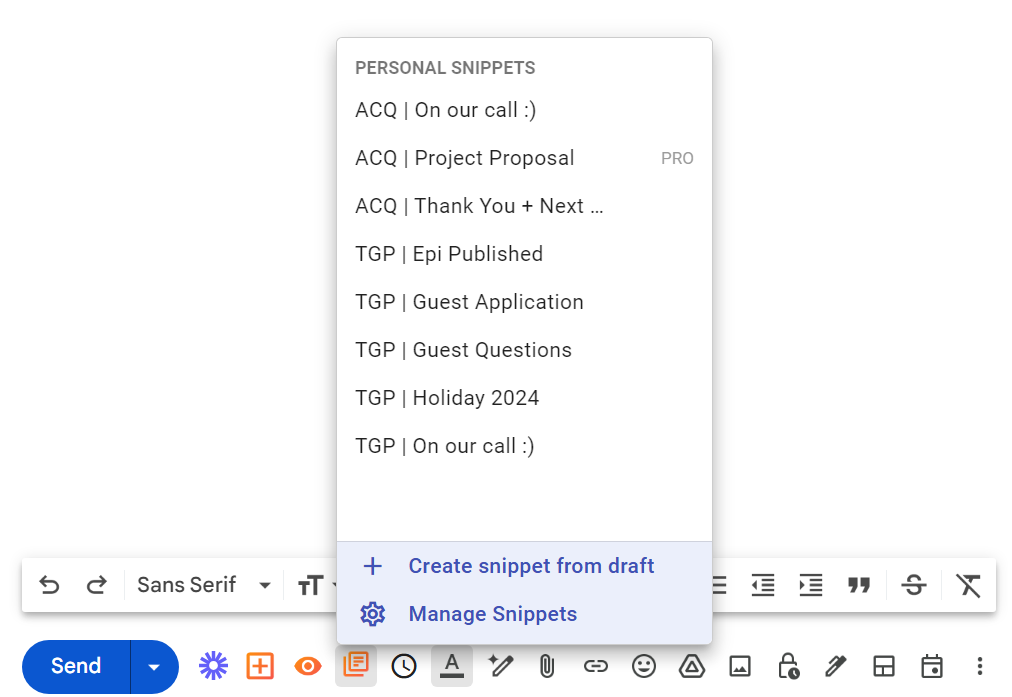
Task: Open the text color picker
Action: [x=451, y=666]
